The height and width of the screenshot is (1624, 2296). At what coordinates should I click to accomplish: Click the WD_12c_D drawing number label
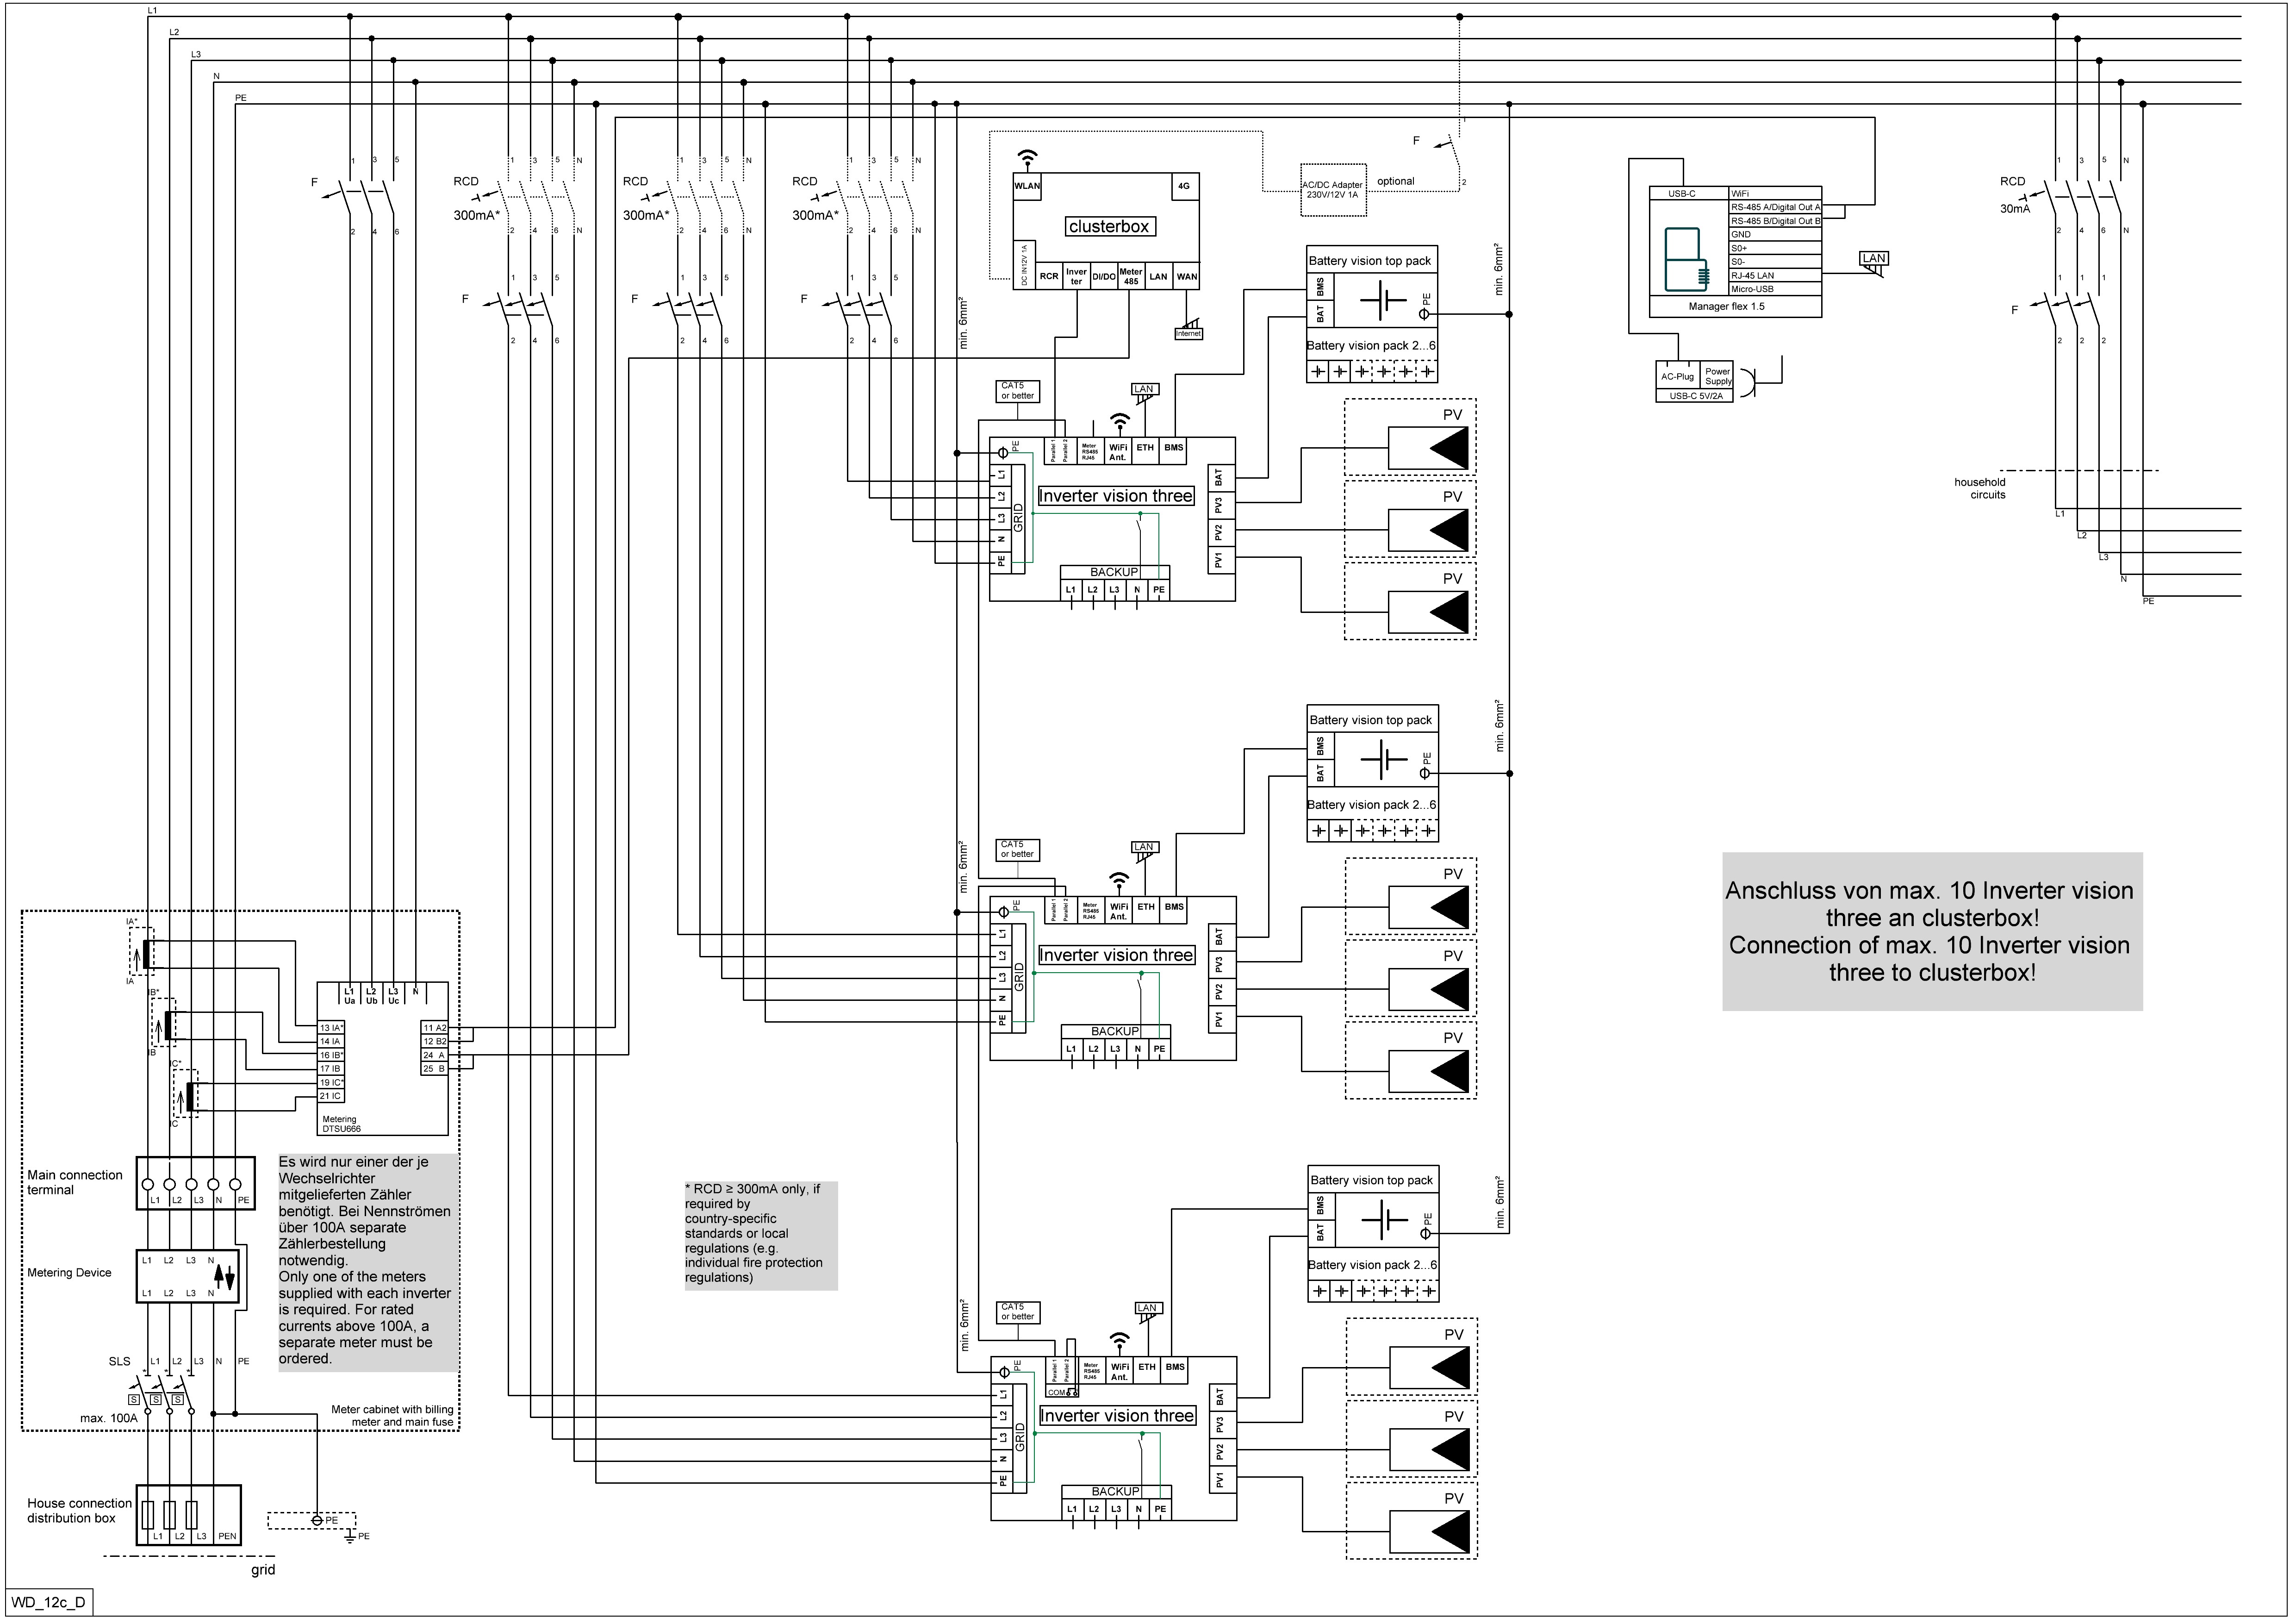click(48, 1602)
